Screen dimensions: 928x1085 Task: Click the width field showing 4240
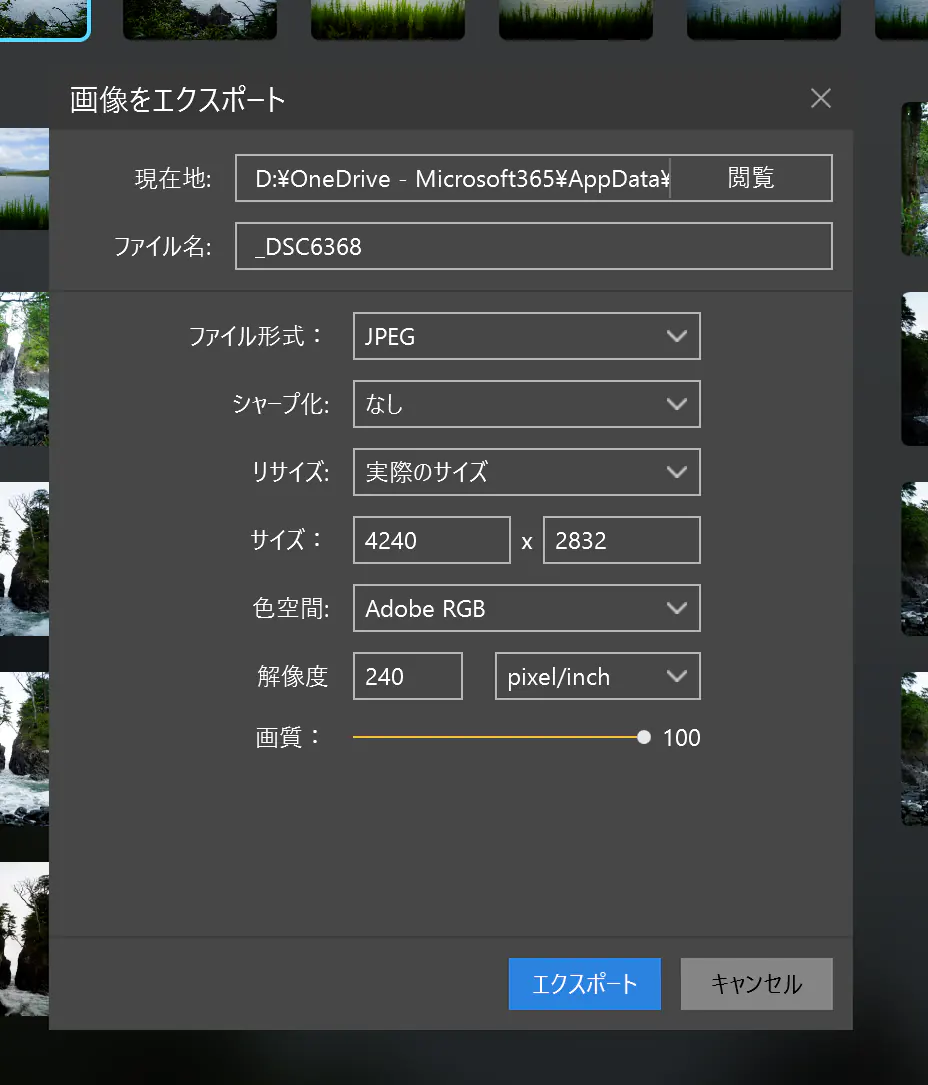pos(432,540)
